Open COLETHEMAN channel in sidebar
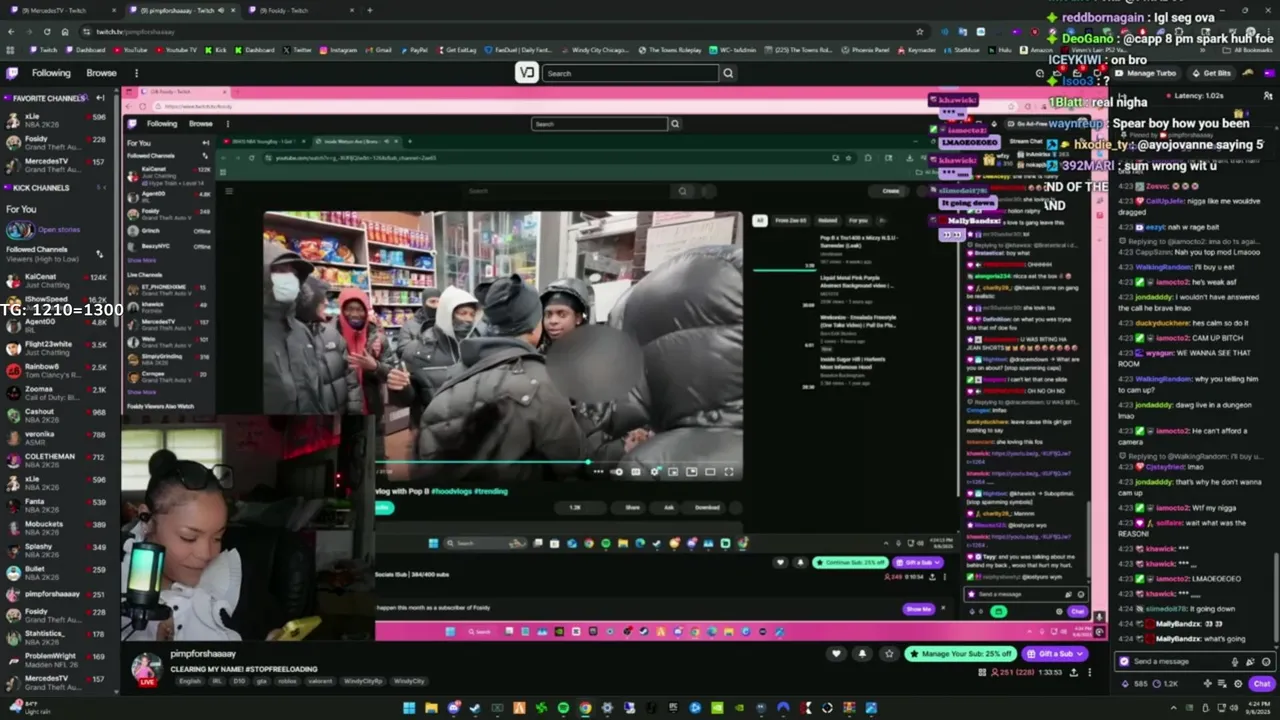This screenshot has width=1280, height=720. click(57, 460)
